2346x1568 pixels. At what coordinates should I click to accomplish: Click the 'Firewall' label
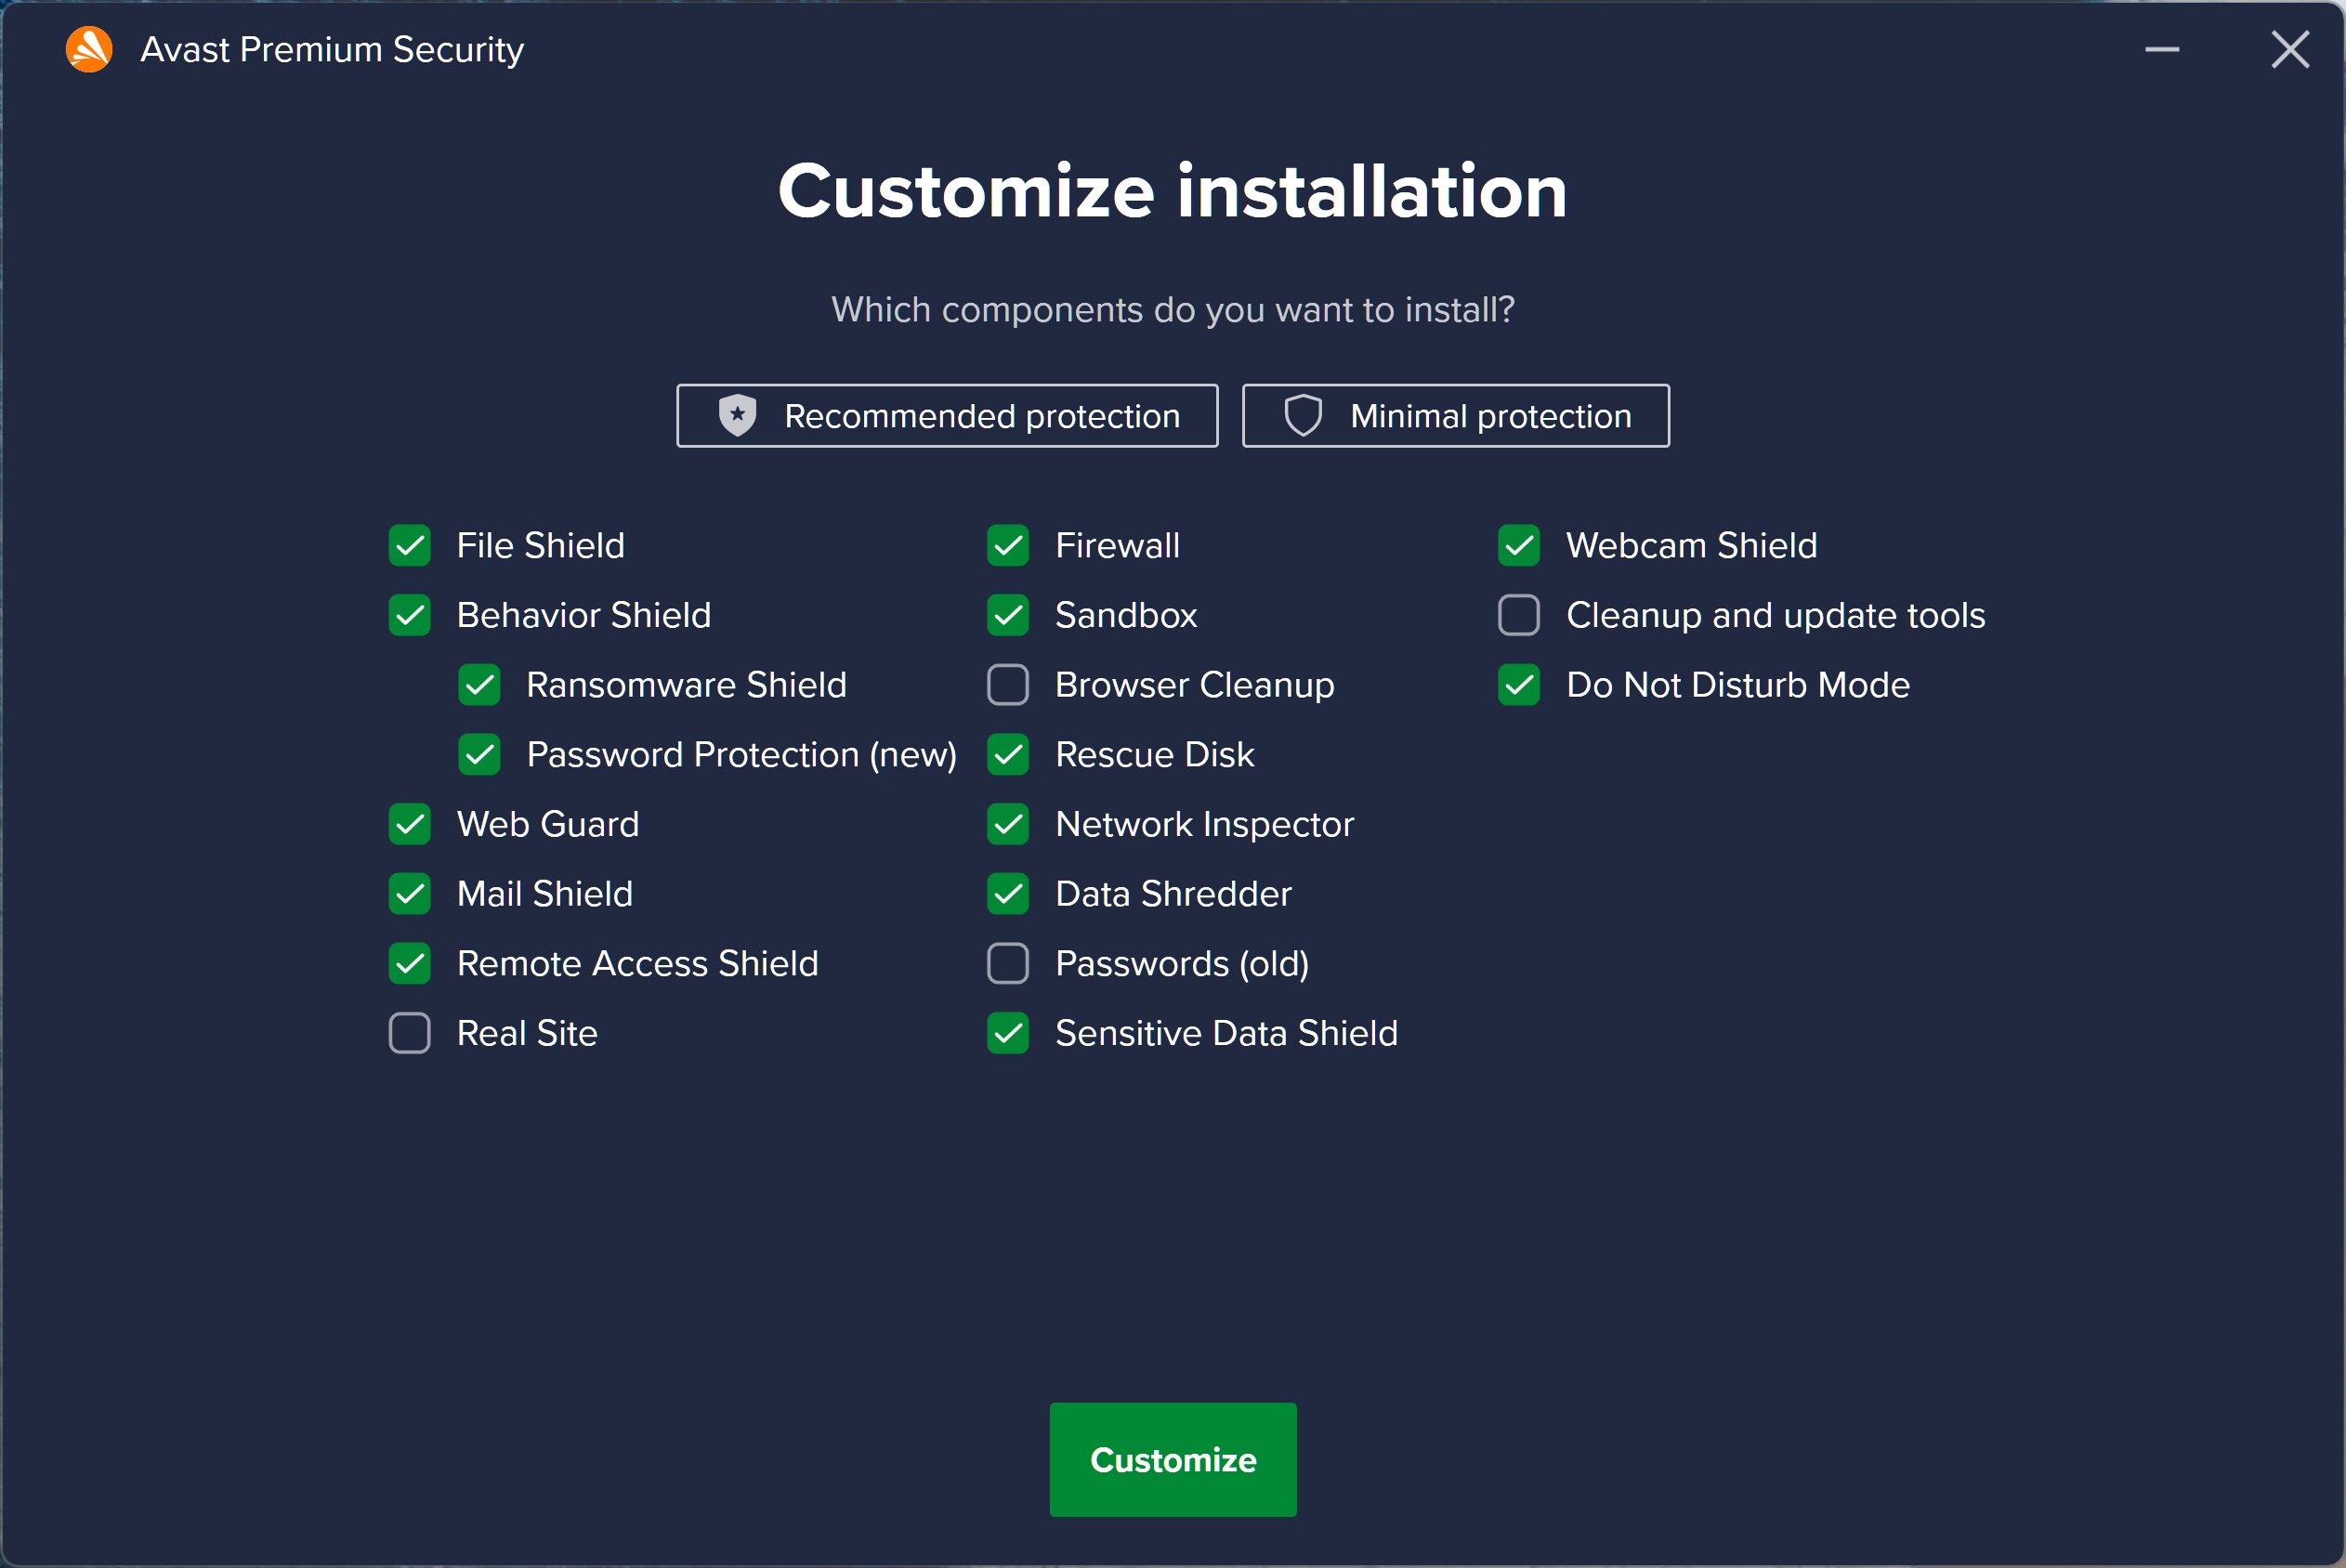click(1118, 545)
